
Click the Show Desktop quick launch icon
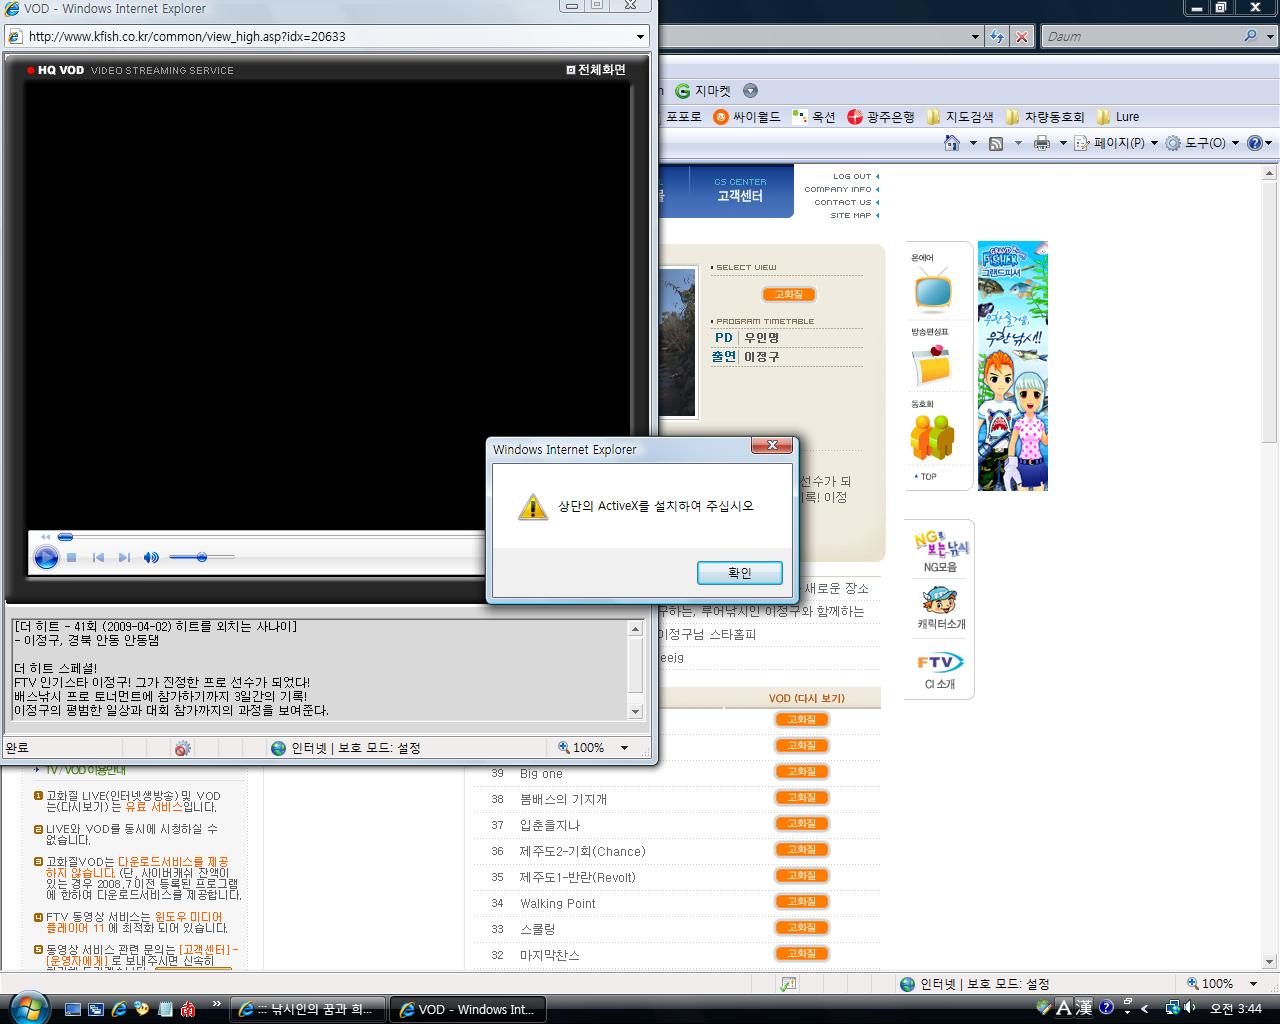click(73, 1009)
